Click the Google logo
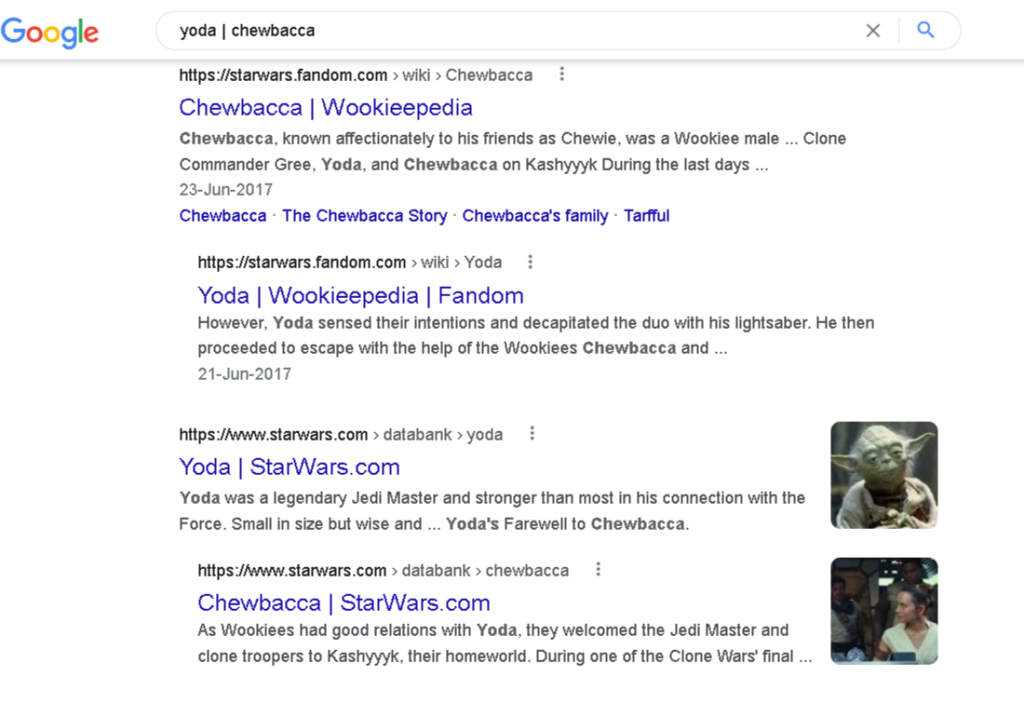This screenshot has width=1024, height=704. click(50, 32)
